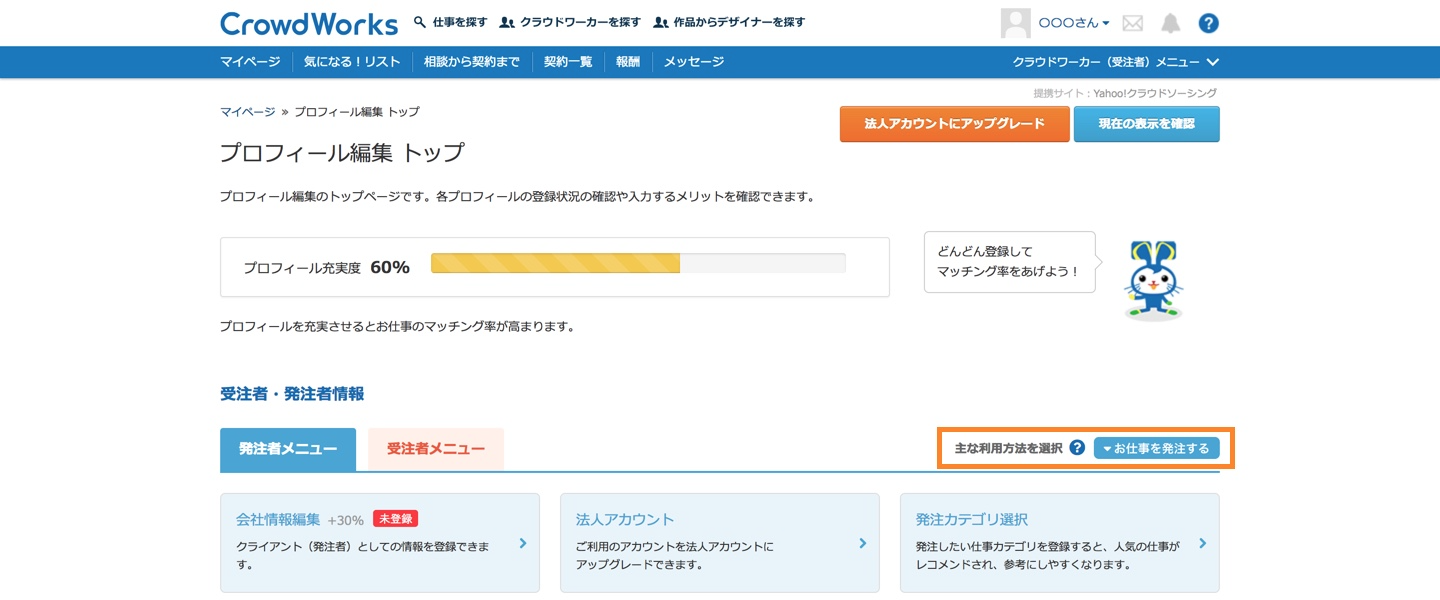Click the profile completeness progress bar
1440x600 pixels.
point(638,264)
